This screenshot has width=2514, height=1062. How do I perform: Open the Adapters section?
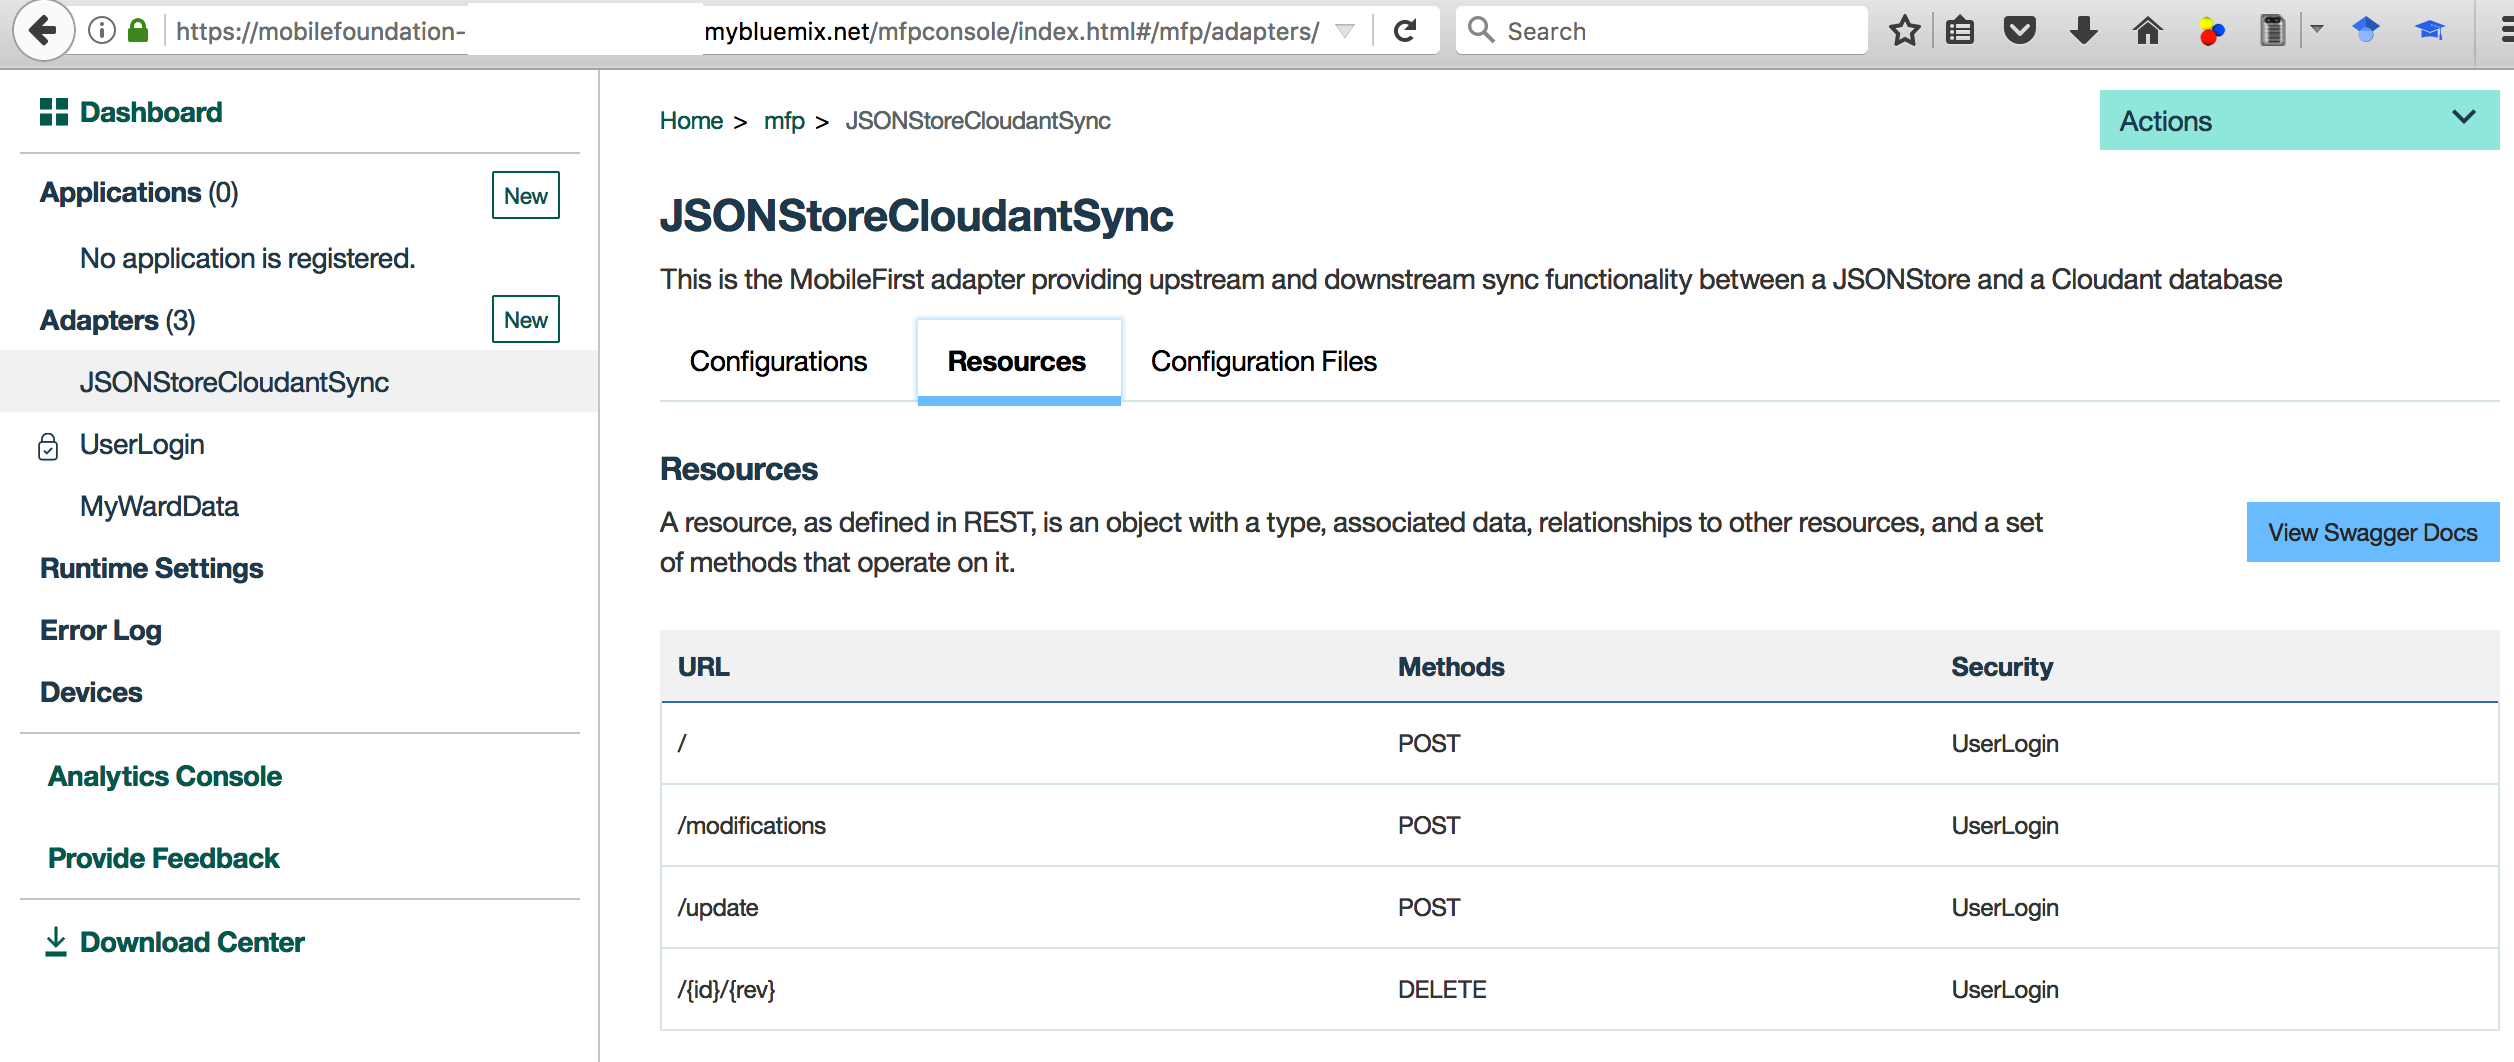[117, 320]
